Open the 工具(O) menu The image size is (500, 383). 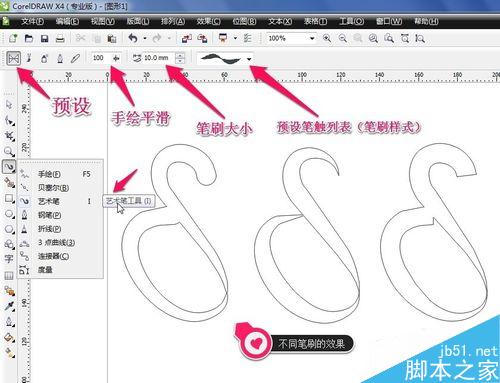click(x=351, y=22)
